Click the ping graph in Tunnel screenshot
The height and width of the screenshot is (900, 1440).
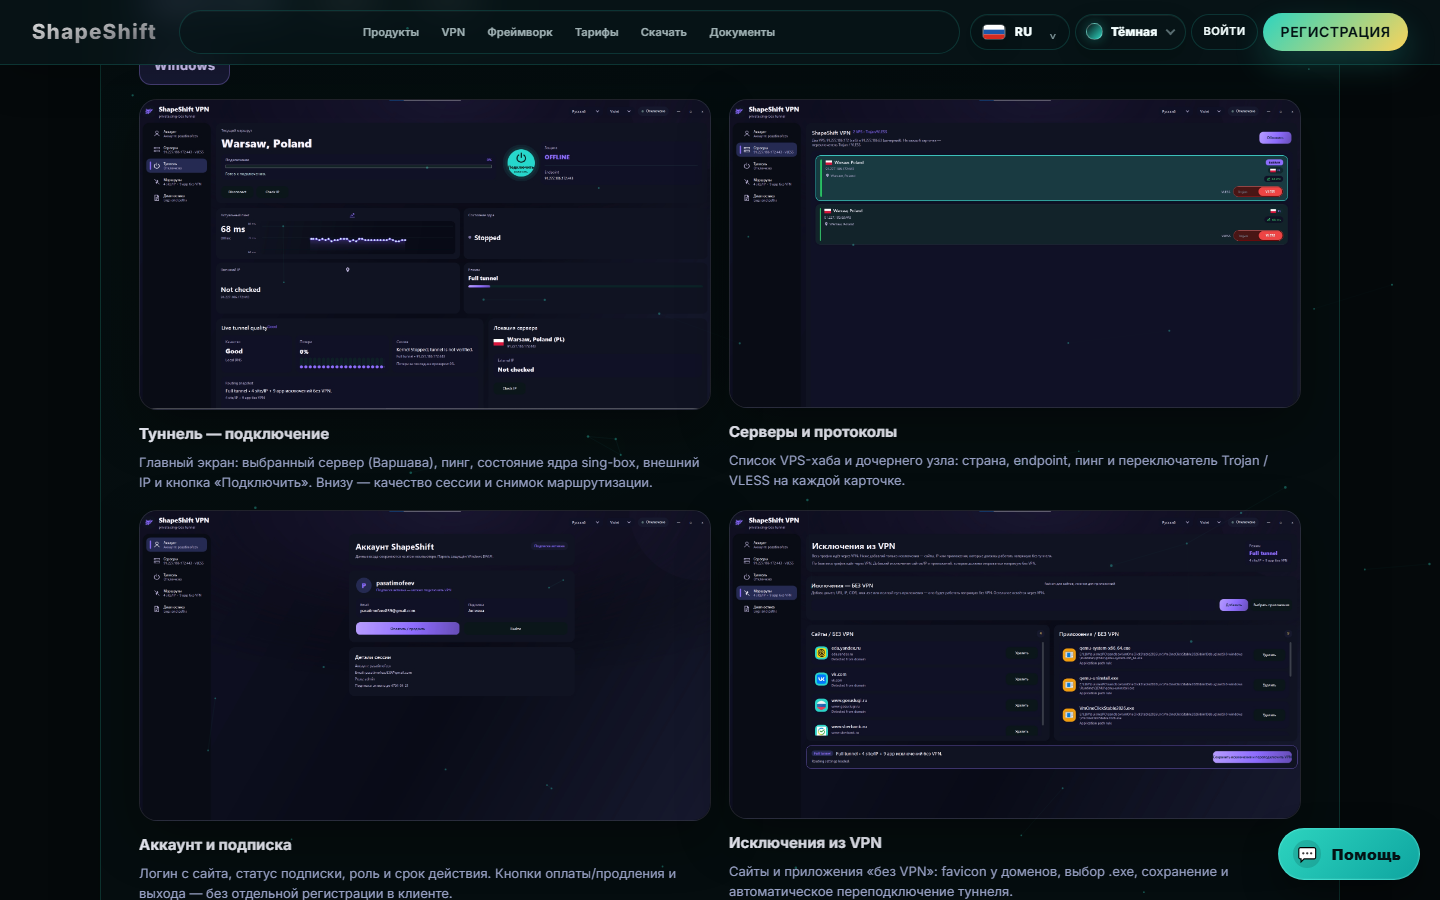[358, 240]
